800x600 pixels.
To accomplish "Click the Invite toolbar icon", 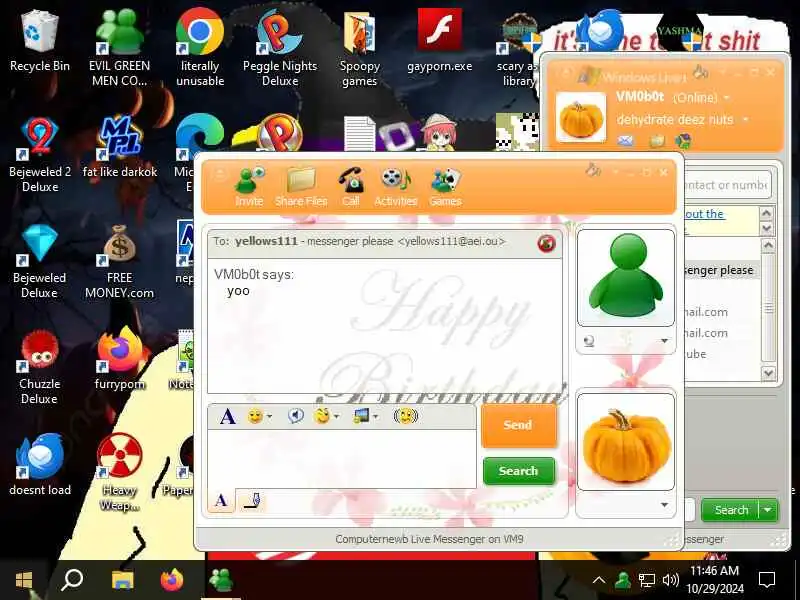I will click(x=249, y=187).
